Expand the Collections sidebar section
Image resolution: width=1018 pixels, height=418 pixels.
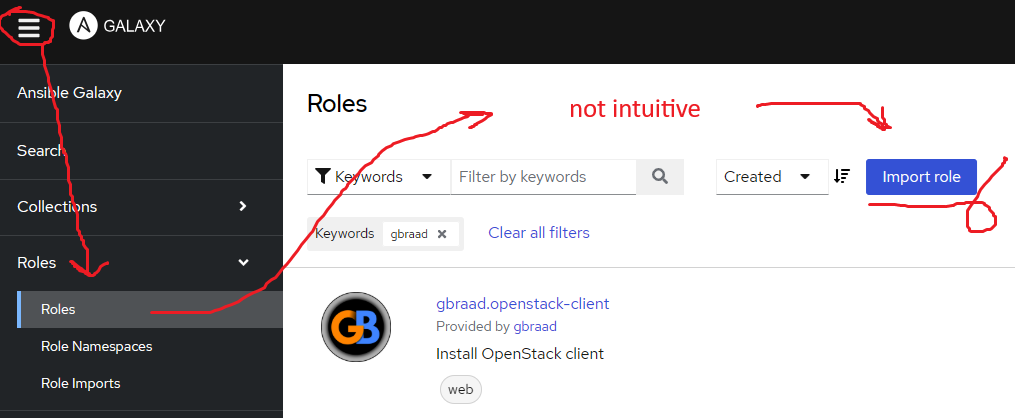(142, 207)
